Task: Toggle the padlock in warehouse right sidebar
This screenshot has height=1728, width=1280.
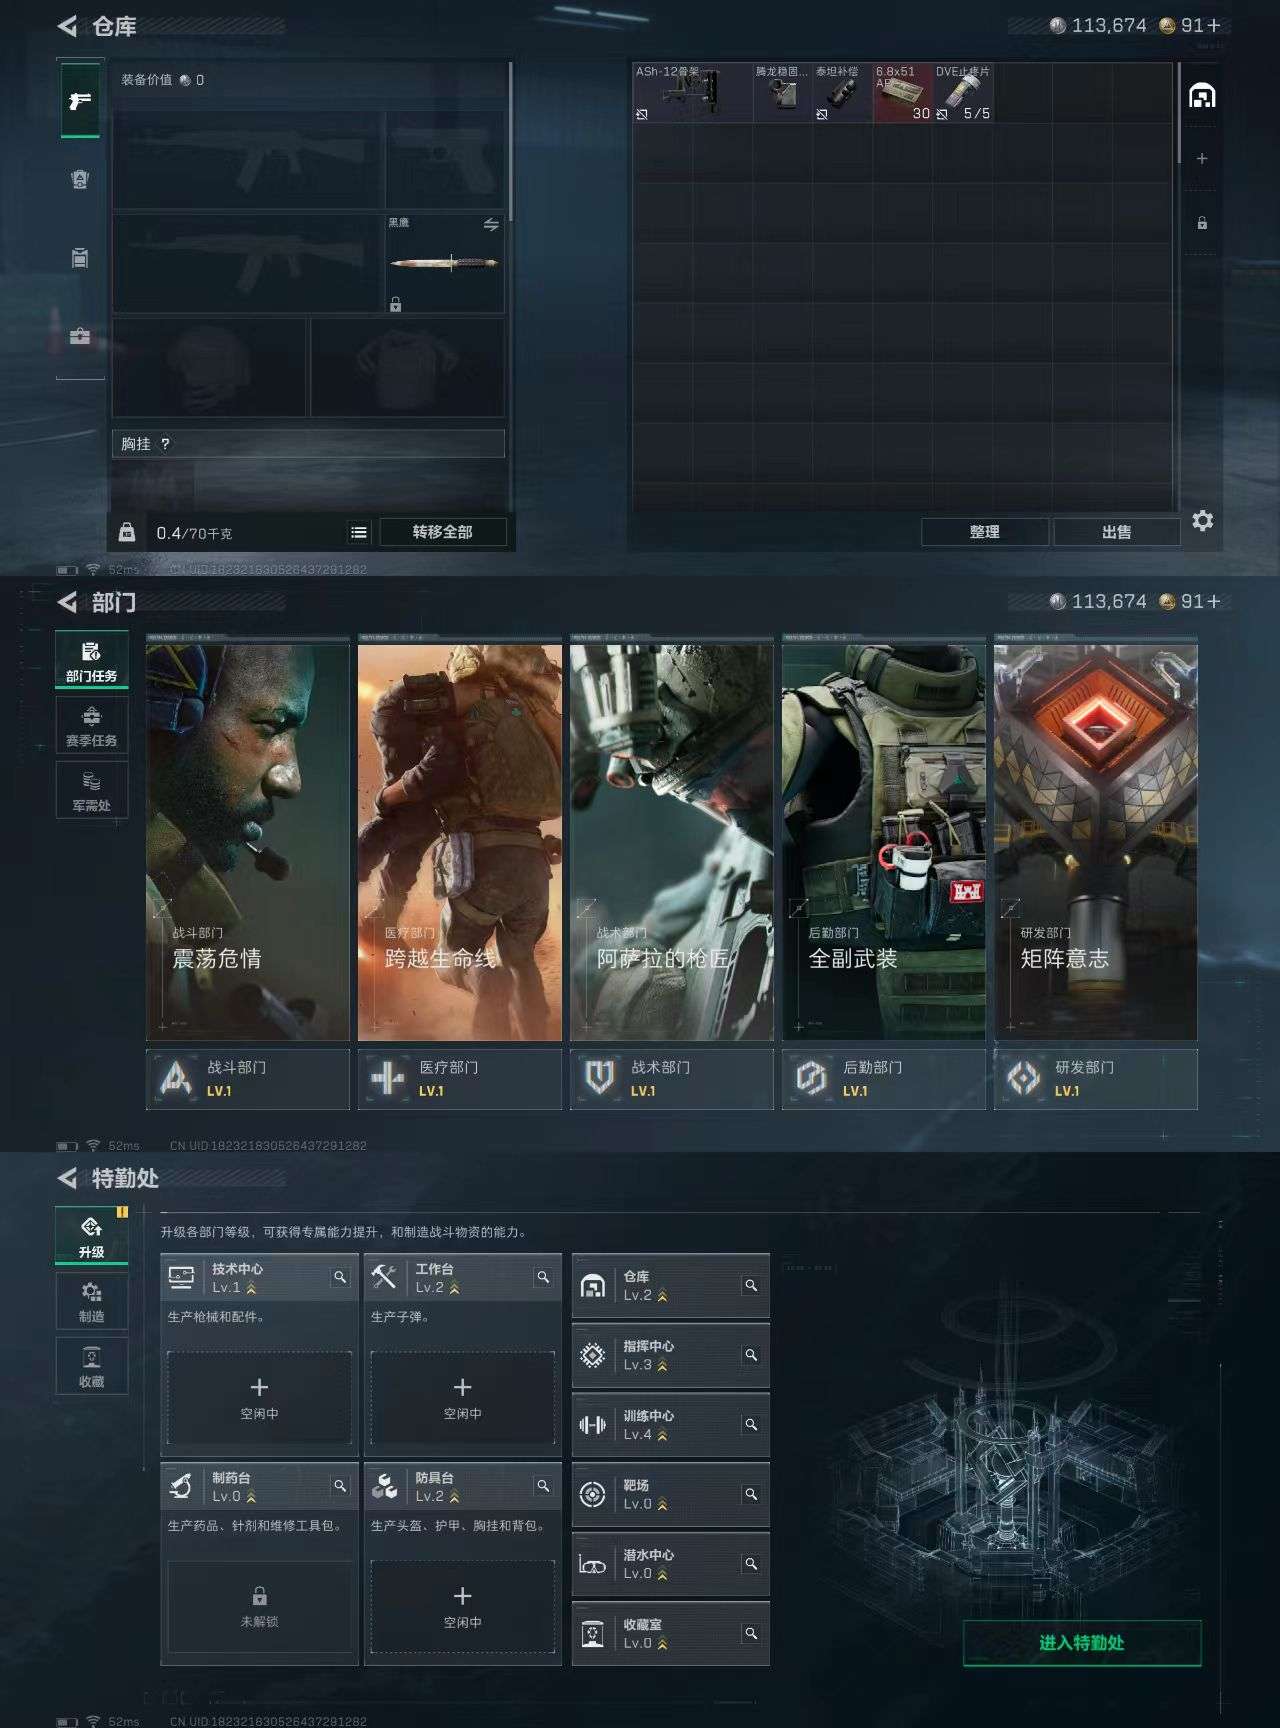Action: point(1202,223)
